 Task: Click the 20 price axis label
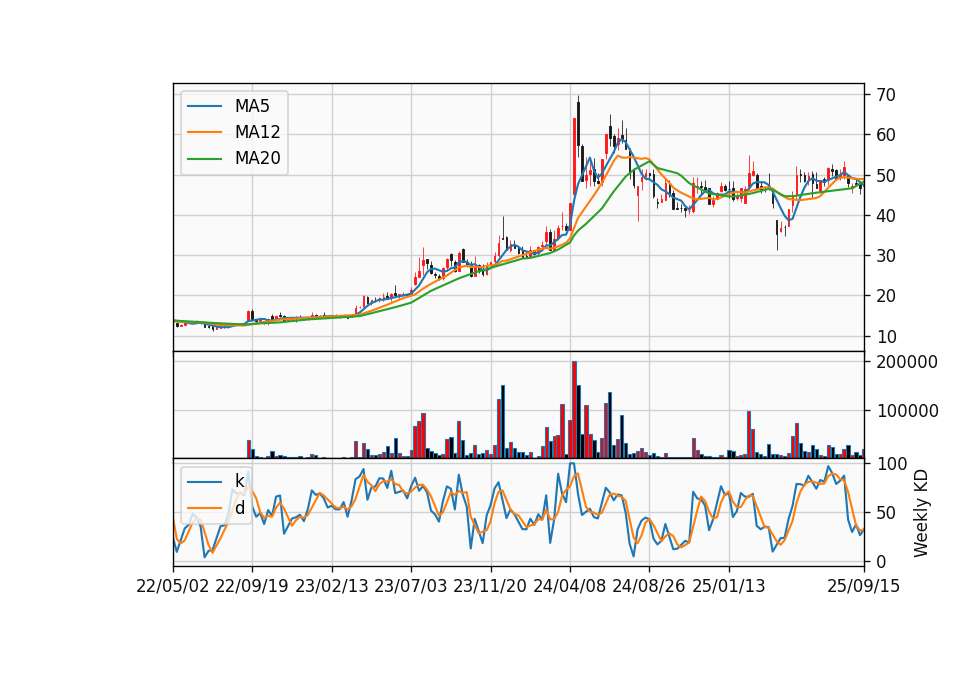[886, 296]
